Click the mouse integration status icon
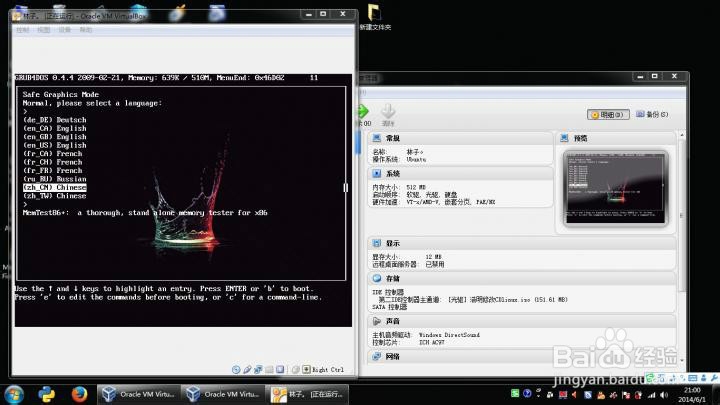The width and height of the screenshot is (720, 405). [x=296, y=370]
